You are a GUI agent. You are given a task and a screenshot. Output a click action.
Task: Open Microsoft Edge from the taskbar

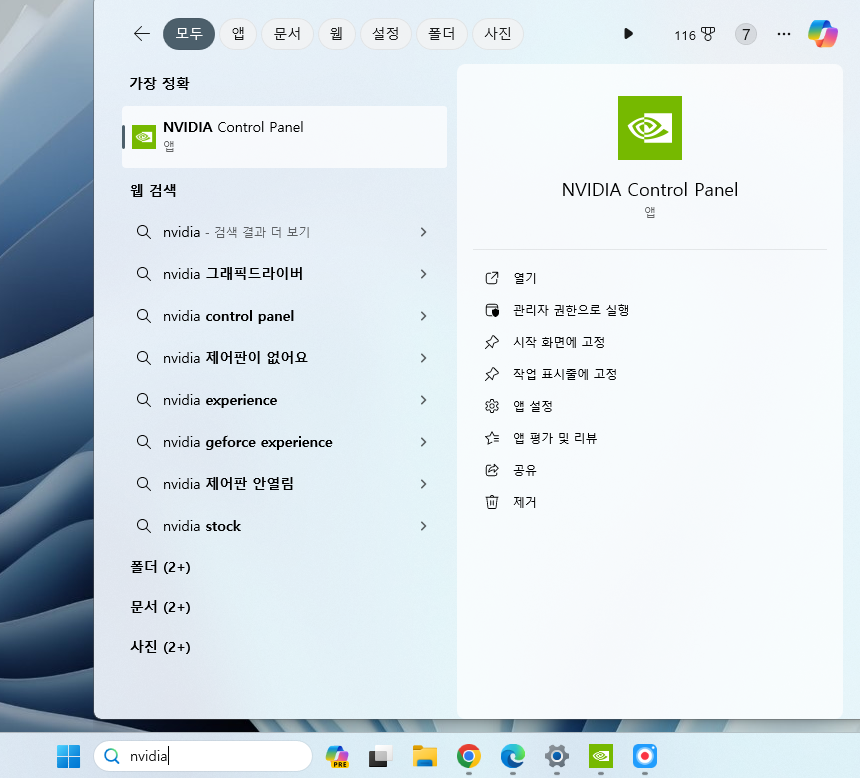tap(513, 756)
